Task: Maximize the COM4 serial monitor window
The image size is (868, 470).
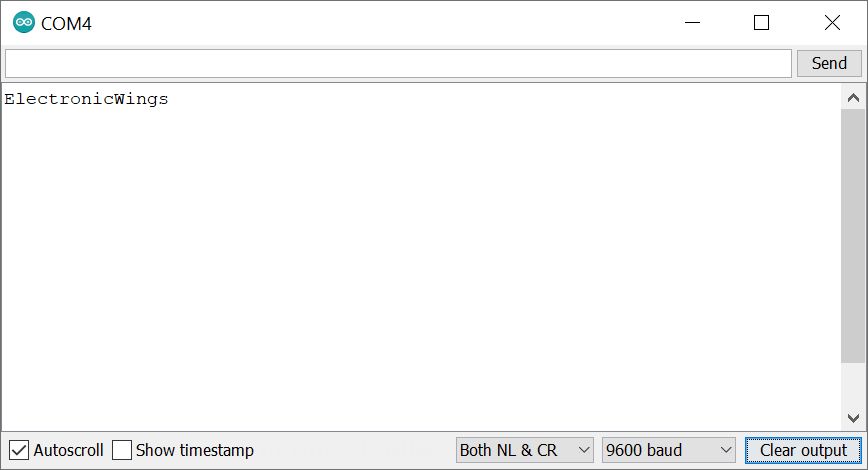Action: pos(761,23)
